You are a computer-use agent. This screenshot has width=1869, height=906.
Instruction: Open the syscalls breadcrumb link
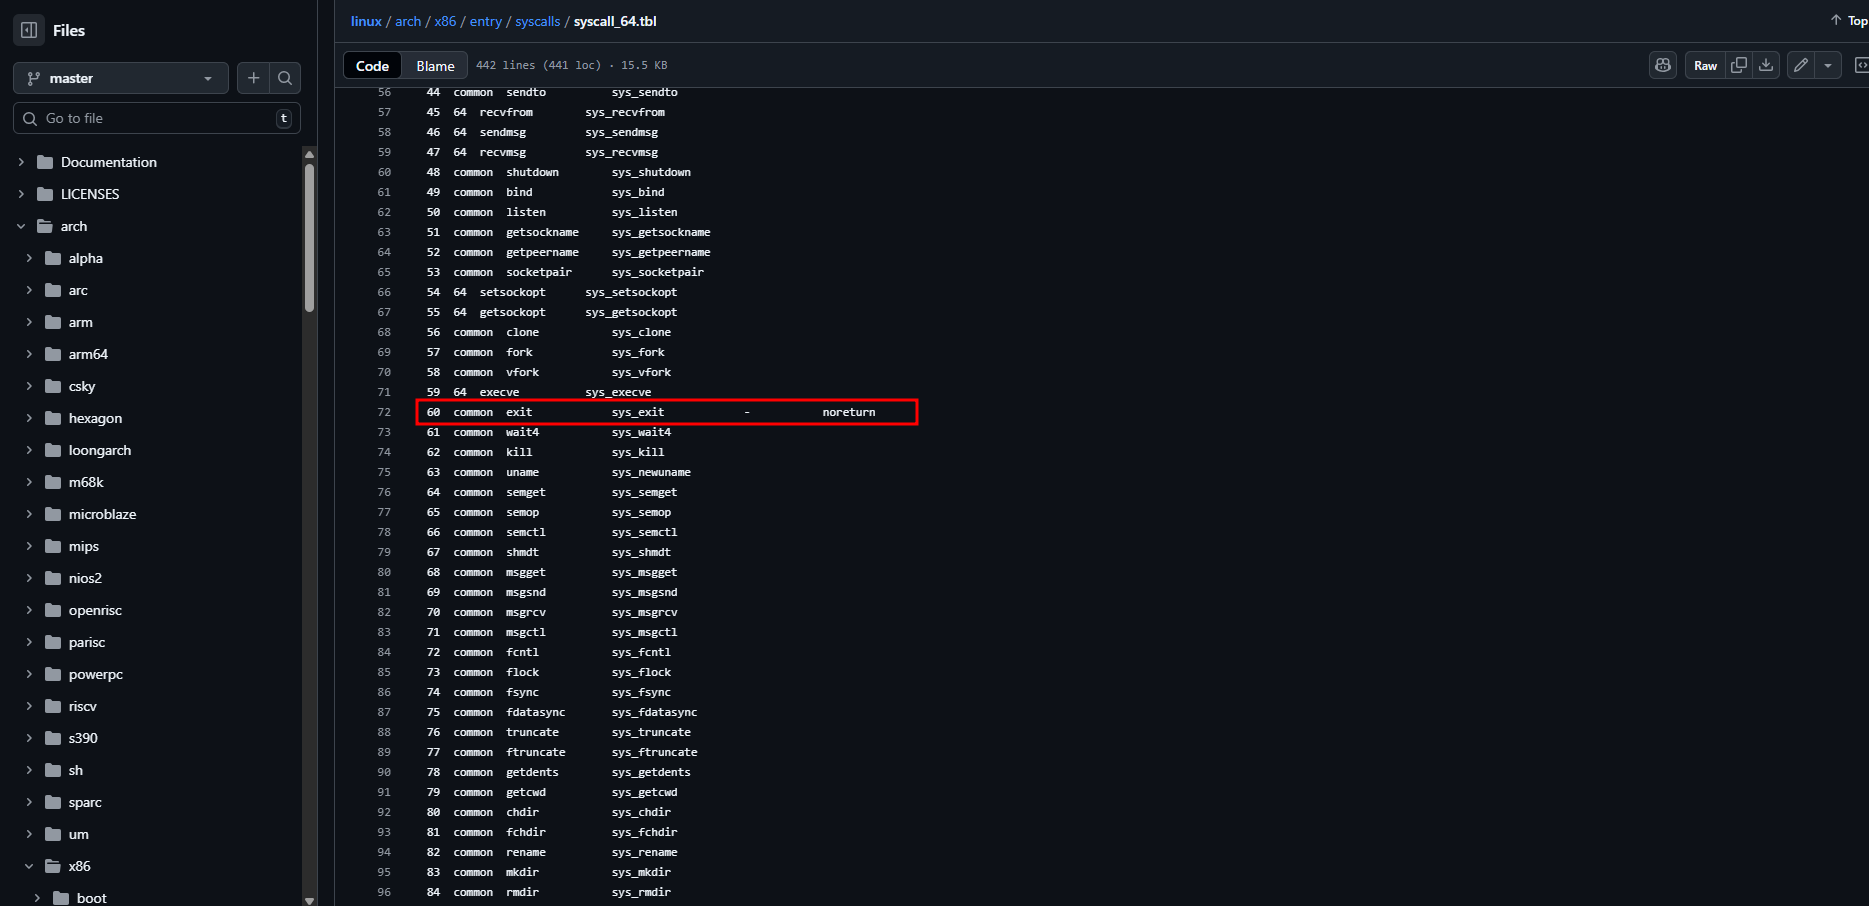tap(538, 21)
